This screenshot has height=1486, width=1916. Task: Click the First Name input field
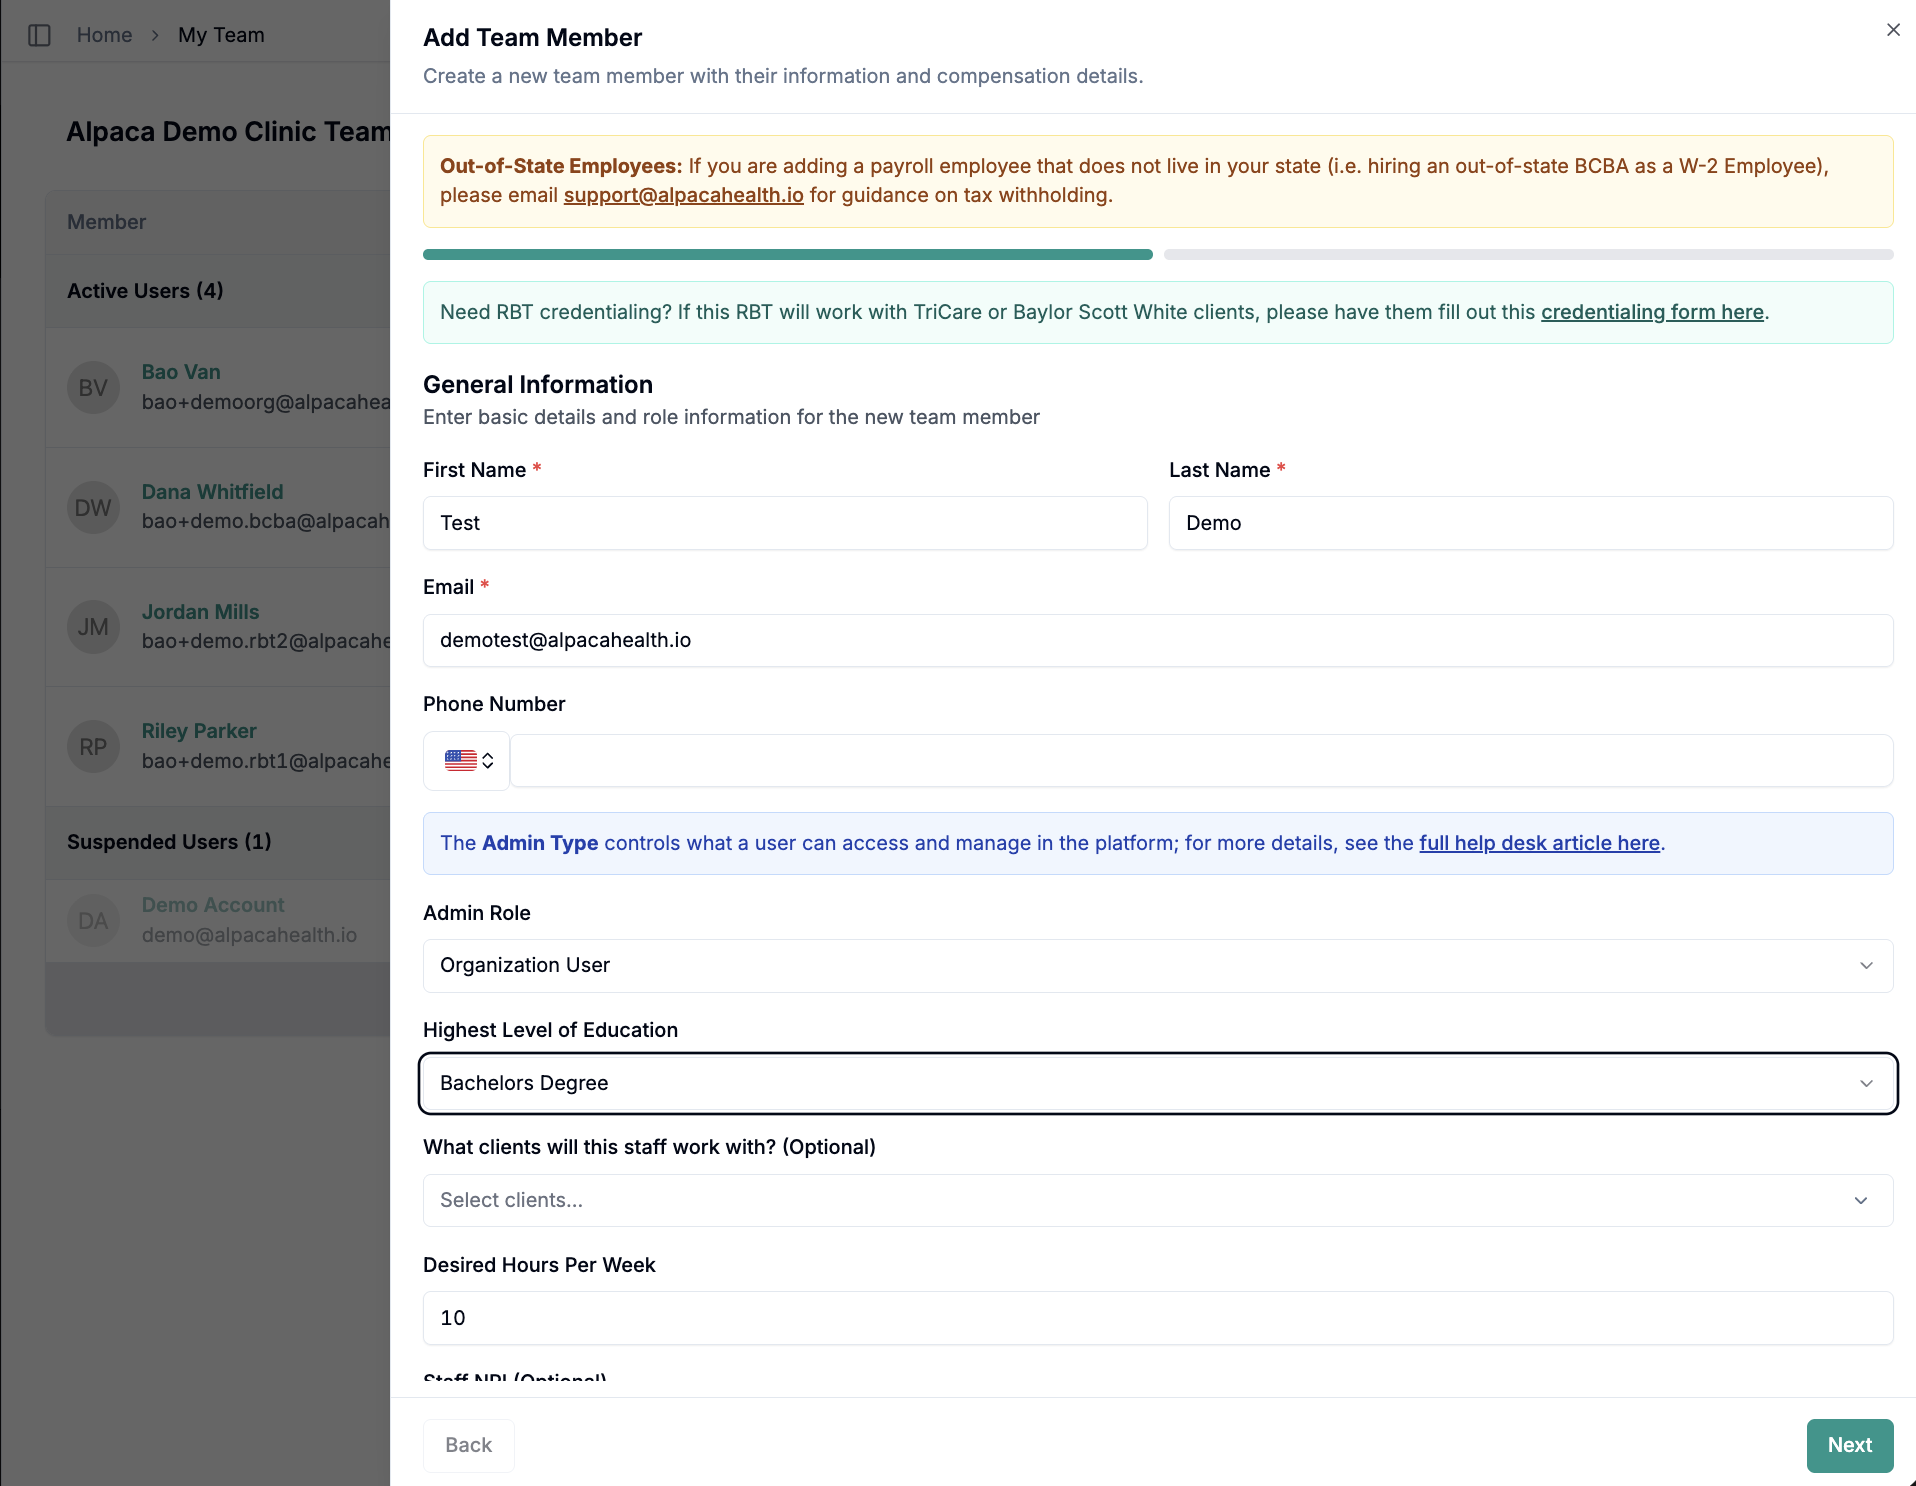(x=785, y=523)
